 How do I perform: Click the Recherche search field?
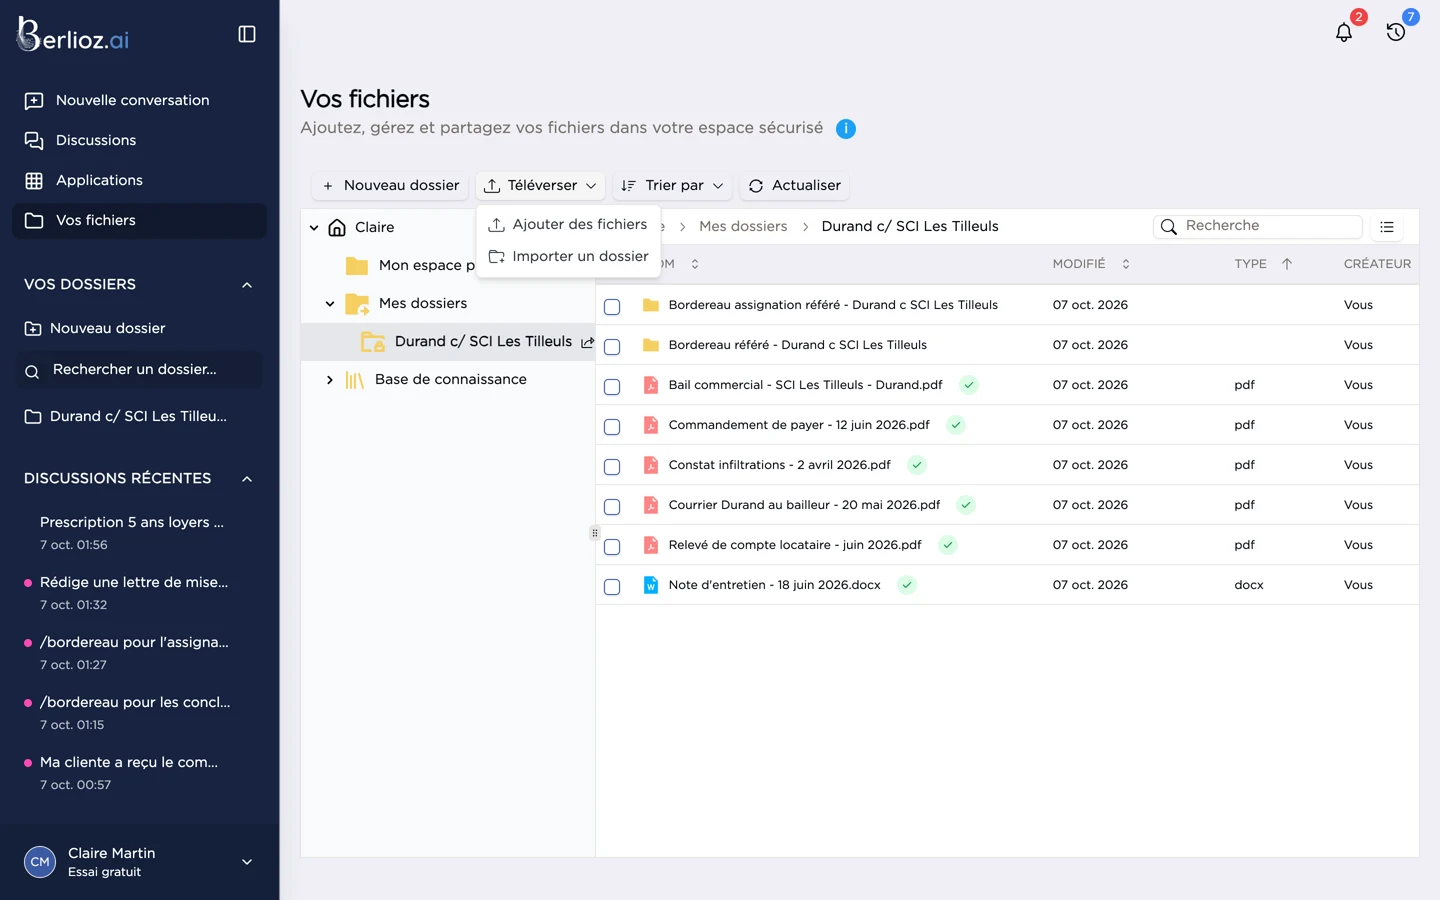point(1258,227)
